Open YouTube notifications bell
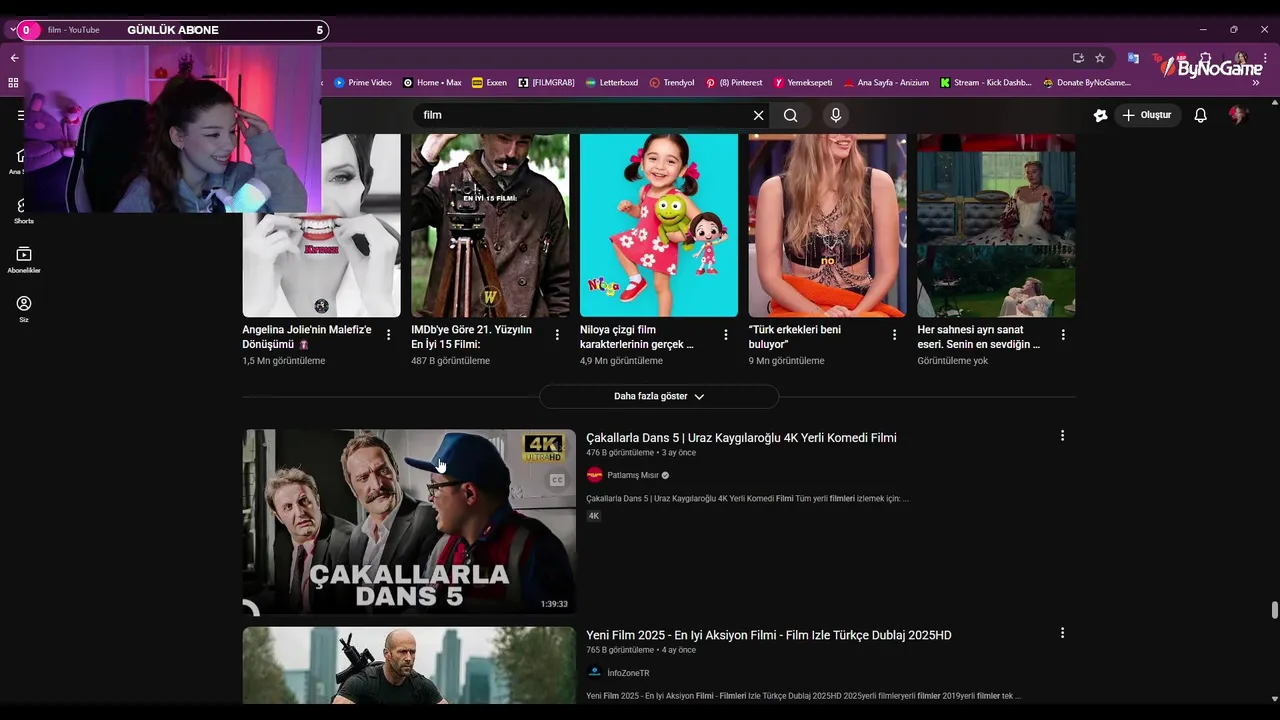Screen dimensions: 1280x720 [x=1201, y=115]
